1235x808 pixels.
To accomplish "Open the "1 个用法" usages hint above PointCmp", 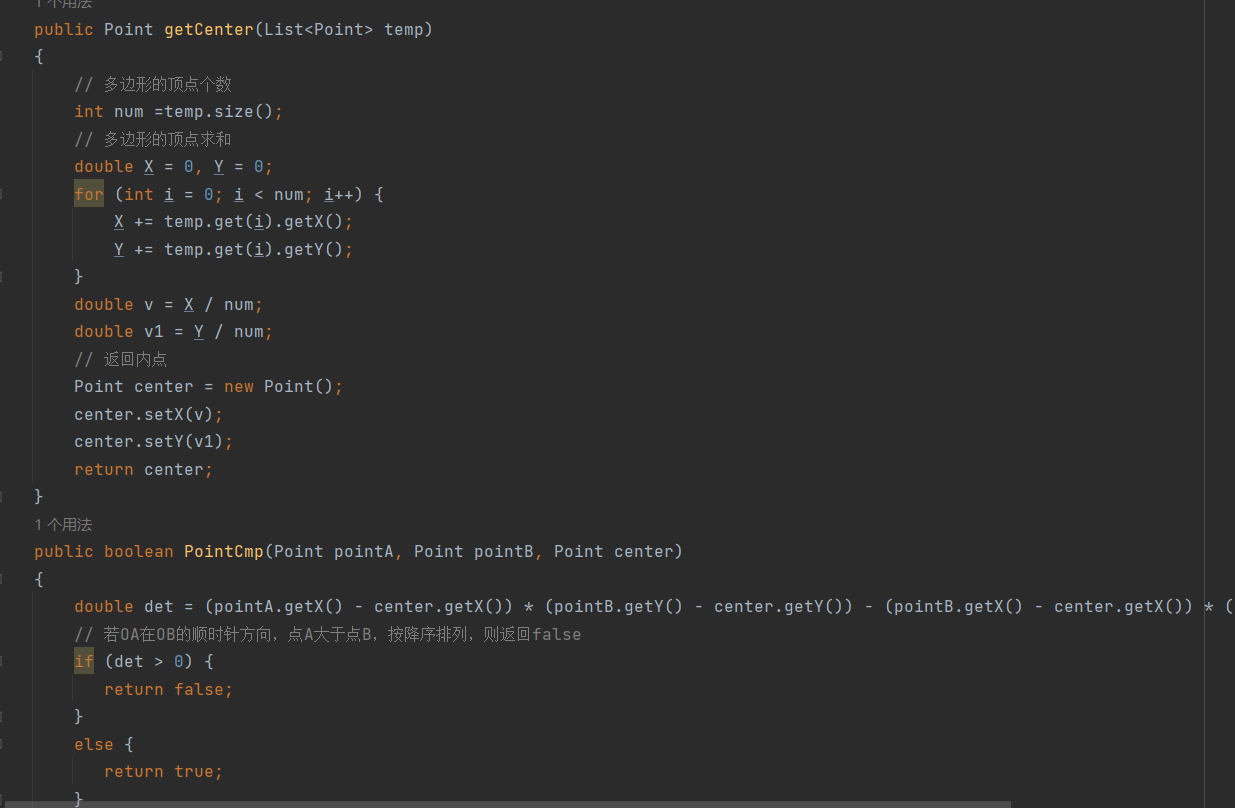I will [63, 524].
